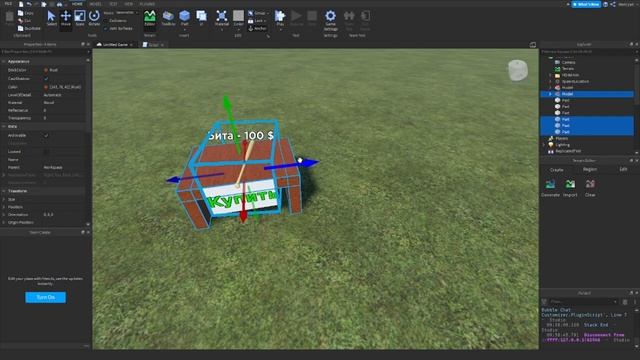Collapse the Appearance section
The width and height of the screenshot is (640, 360).
click(x=4, y=61)
